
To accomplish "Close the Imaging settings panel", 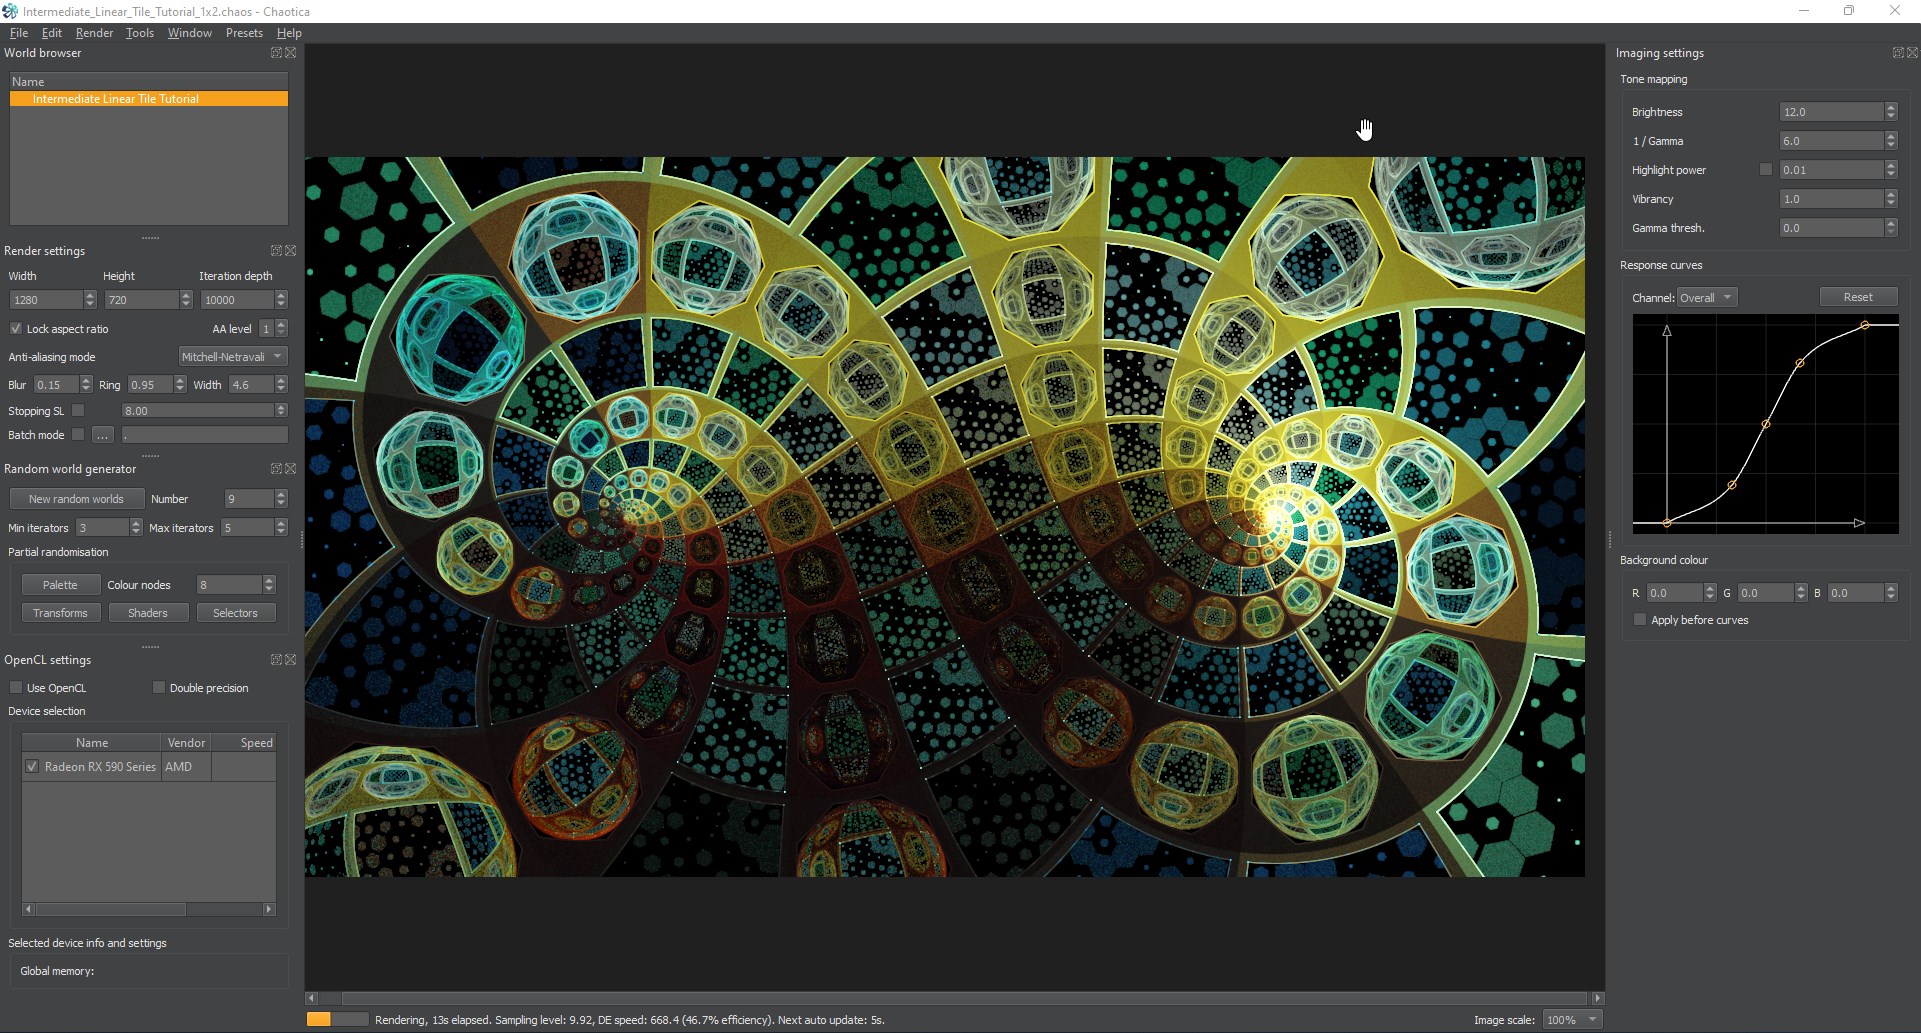I will [1912, 53].
